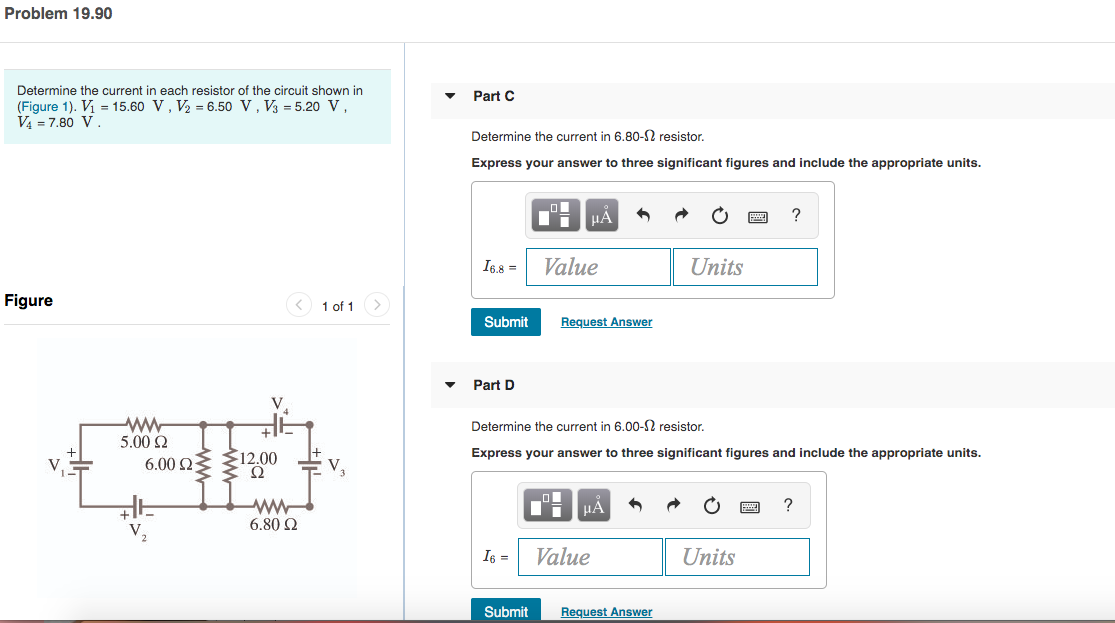Request Answer for Part D
The height and width of the screenshot is (623, 1115).
tap(607, 612)
